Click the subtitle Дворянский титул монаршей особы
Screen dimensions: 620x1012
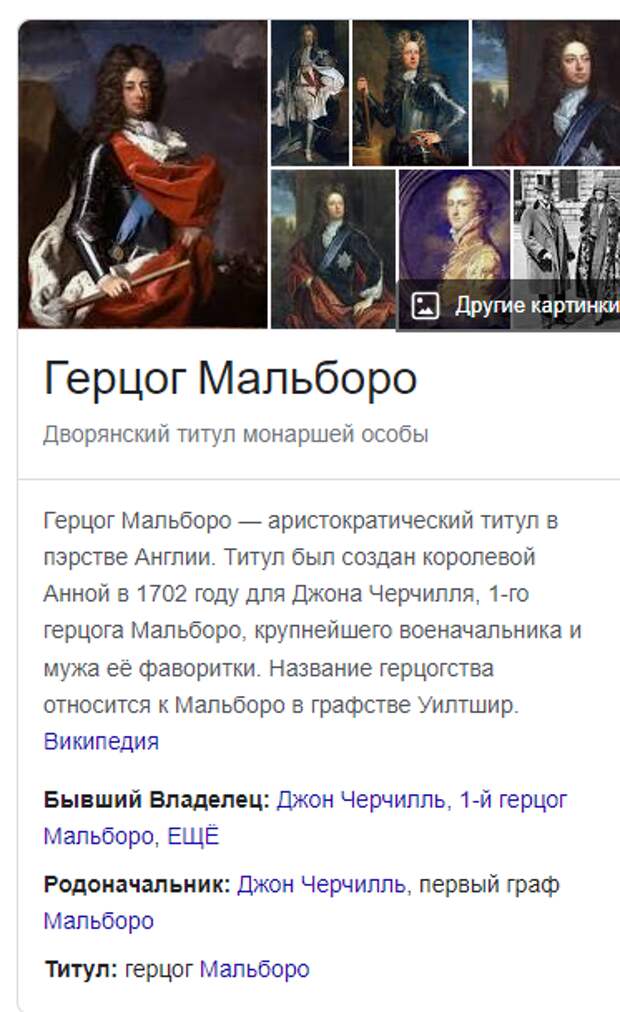[x=235, y=434]
